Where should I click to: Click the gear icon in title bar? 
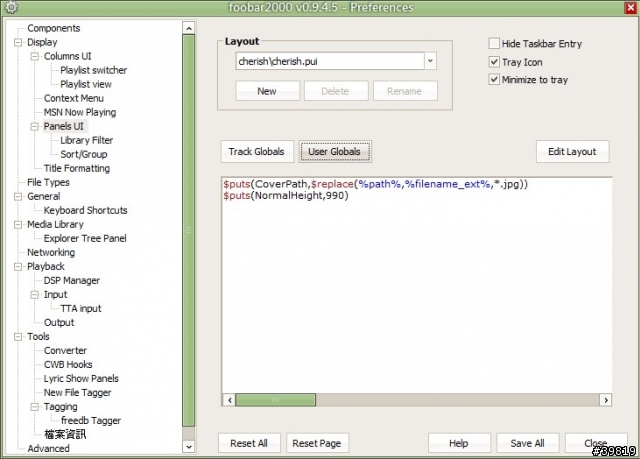click(x=11, y=7)
